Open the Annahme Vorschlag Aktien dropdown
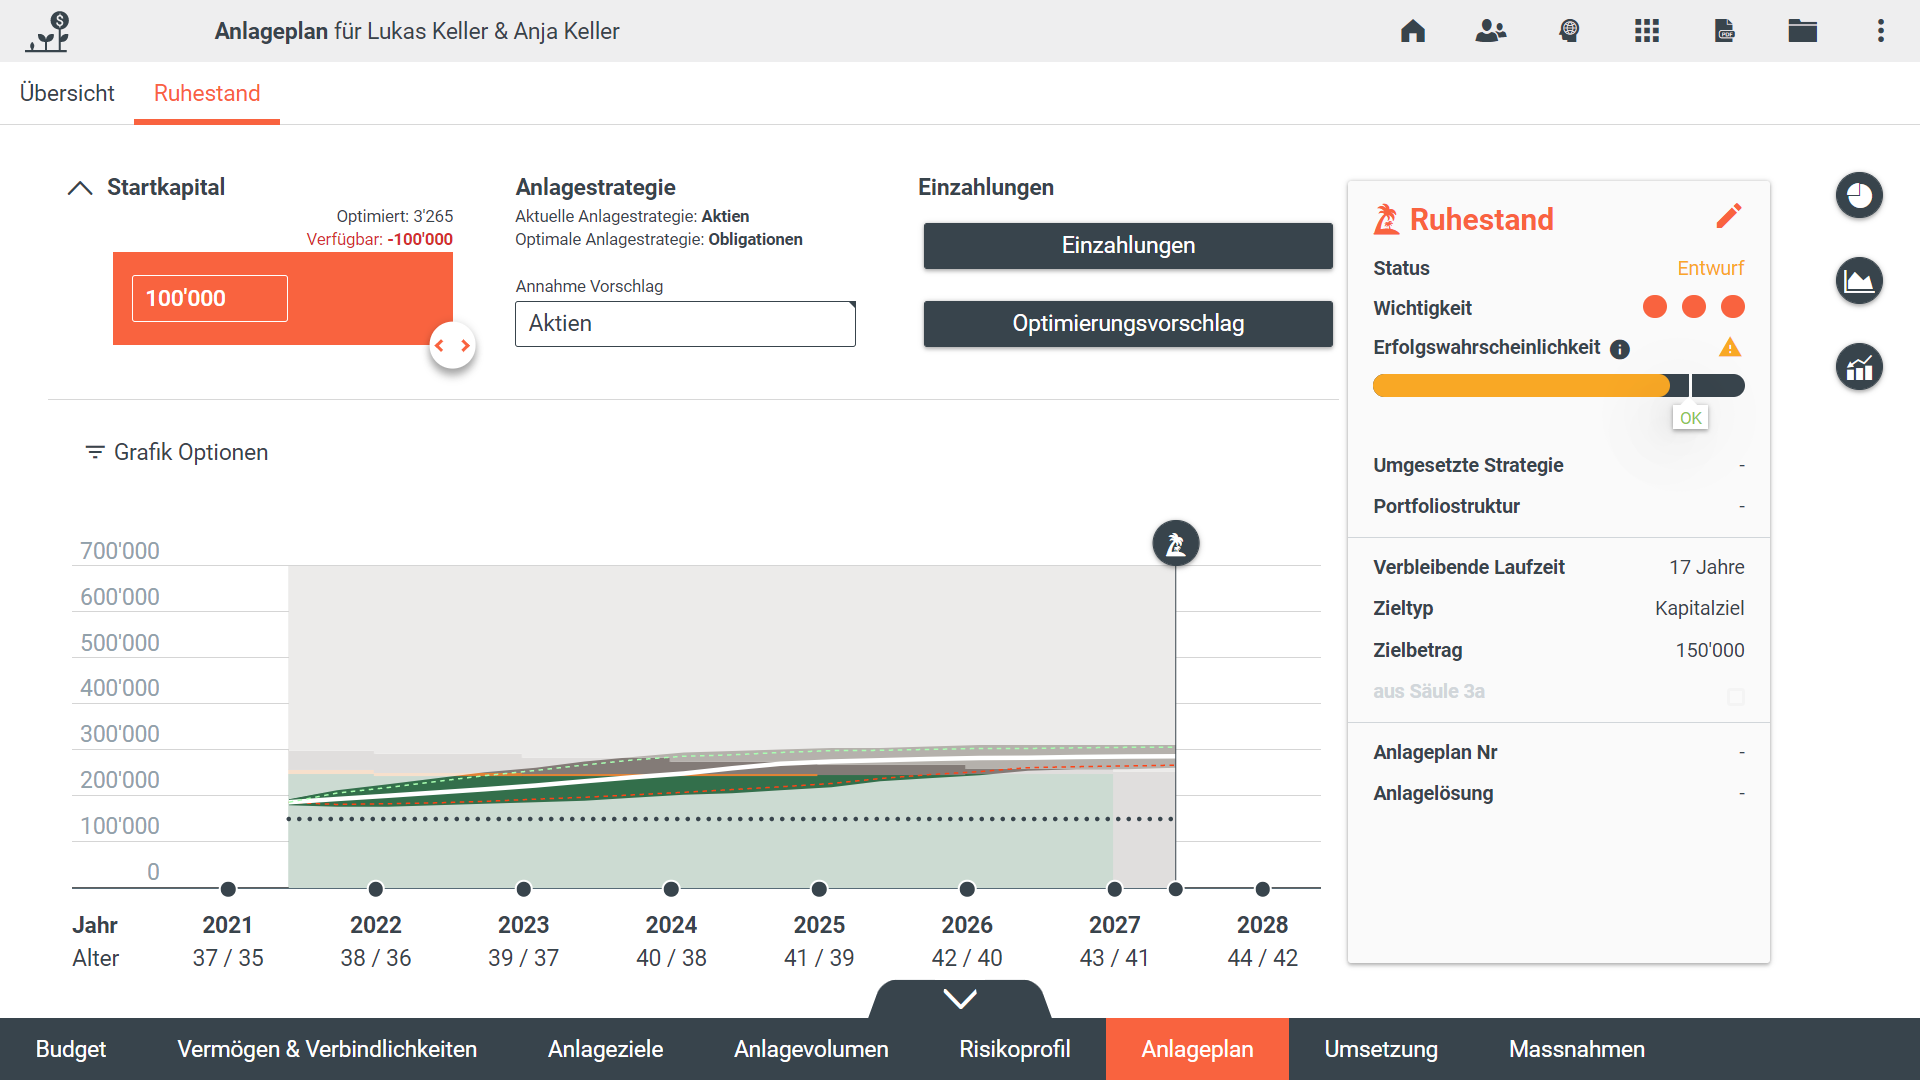The width and height of the screenshot is (1920, 1080). click(685, 324)
